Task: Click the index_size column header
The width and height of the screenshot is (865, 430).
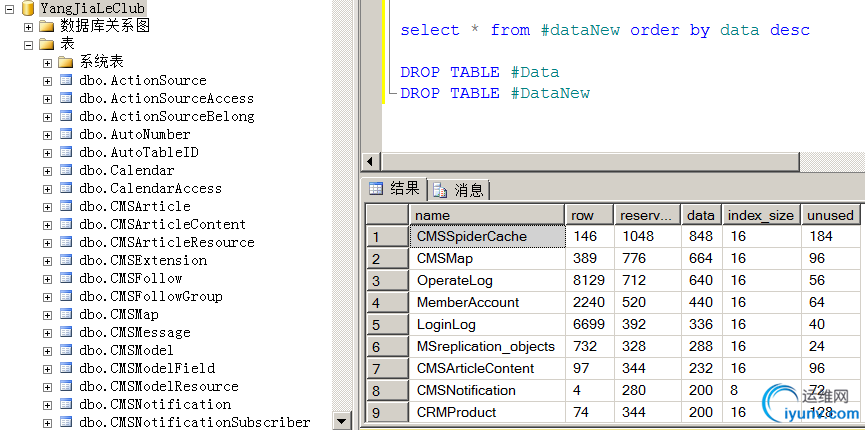Action: tap(760, 215)
